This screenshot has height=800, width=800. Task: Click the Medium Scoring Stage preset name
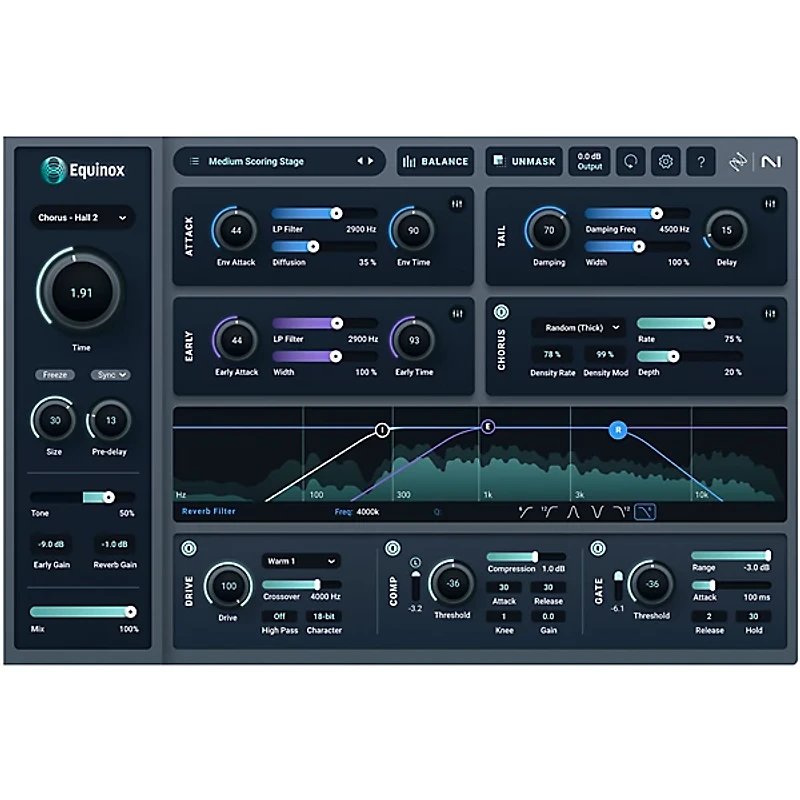[x=256, y=161]
